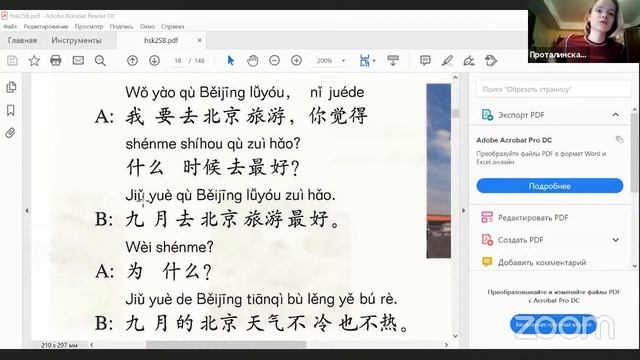Viewport: 640px width, 360px height.
Task: Click the Save file toolbar icon
Action: [x=12, y=61]
